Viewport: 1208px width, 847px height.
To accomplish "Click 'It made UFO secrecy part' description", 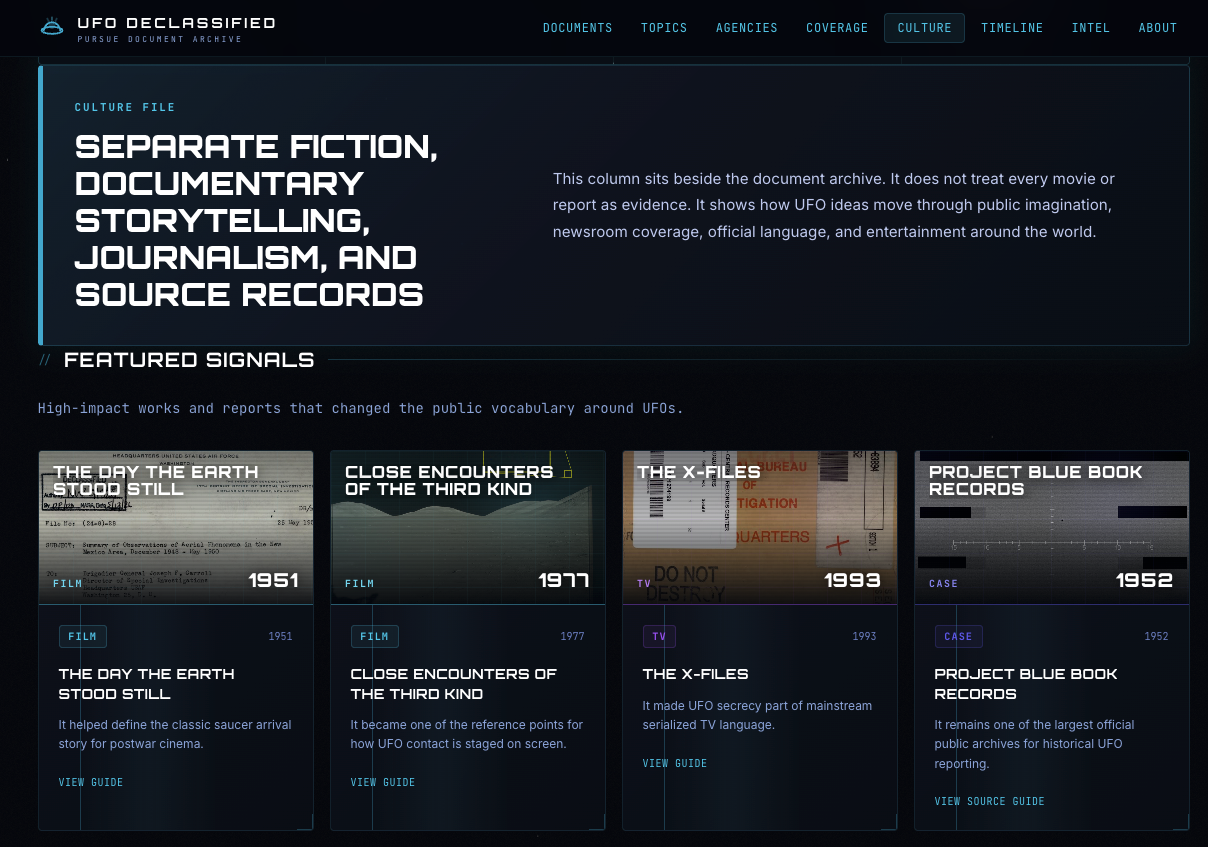I will (757, 715).
